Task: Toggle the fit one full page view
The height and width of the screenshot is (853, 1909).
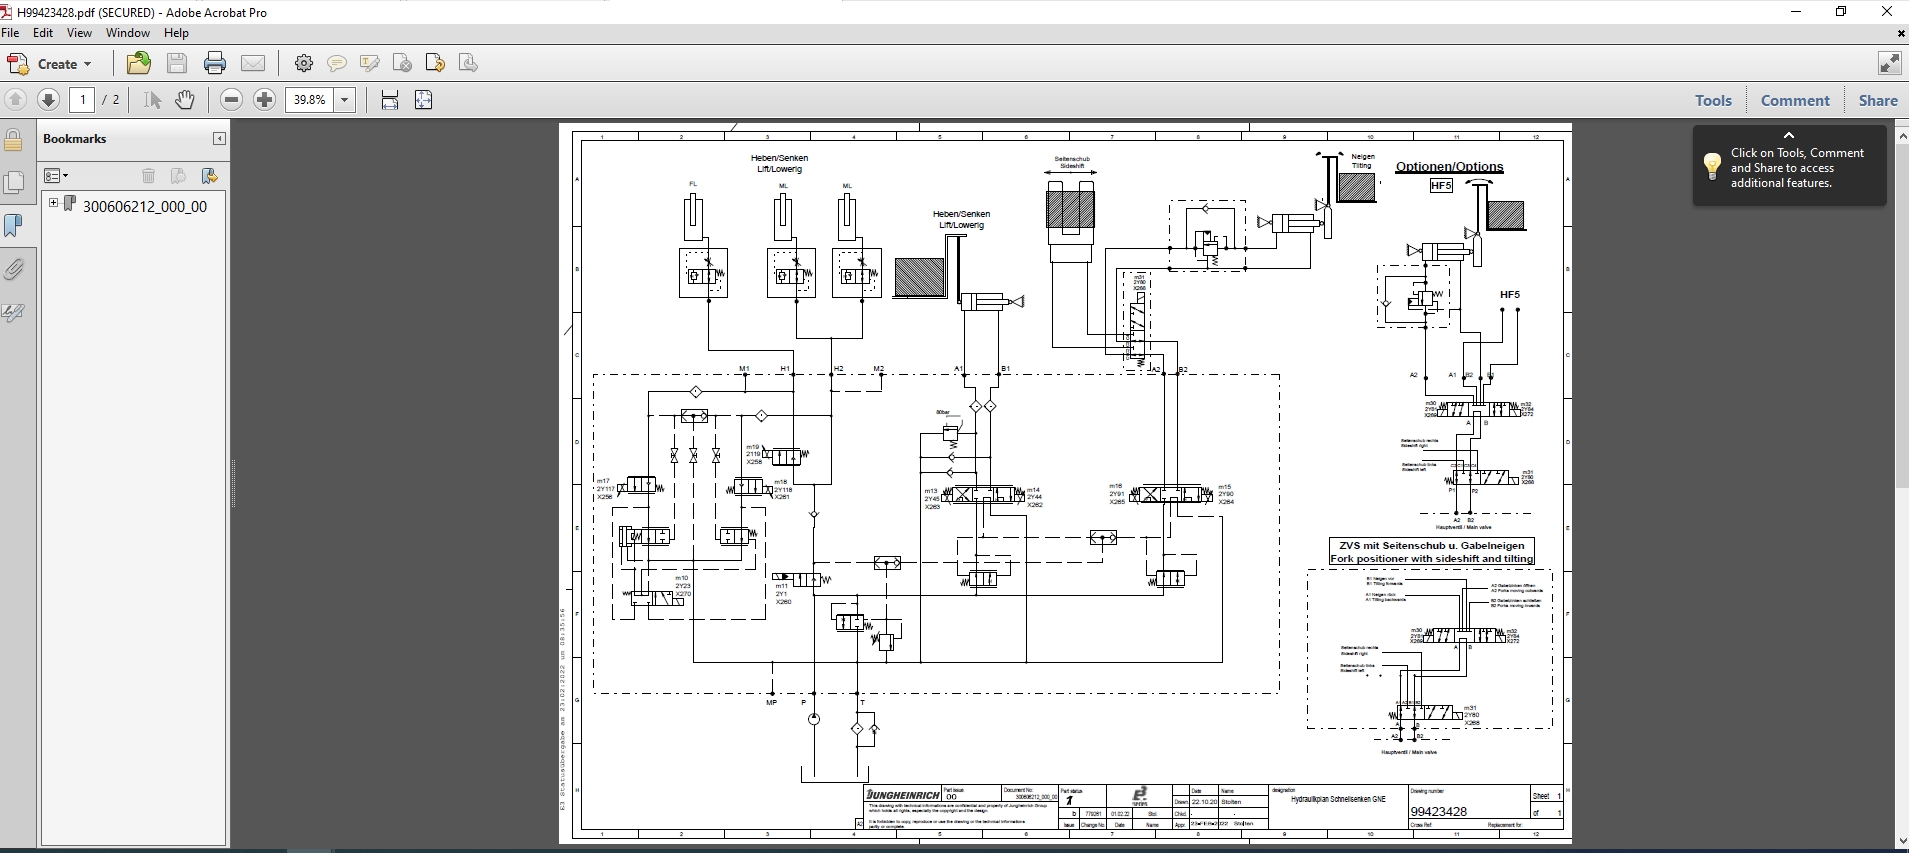Action: pos(424,100)
